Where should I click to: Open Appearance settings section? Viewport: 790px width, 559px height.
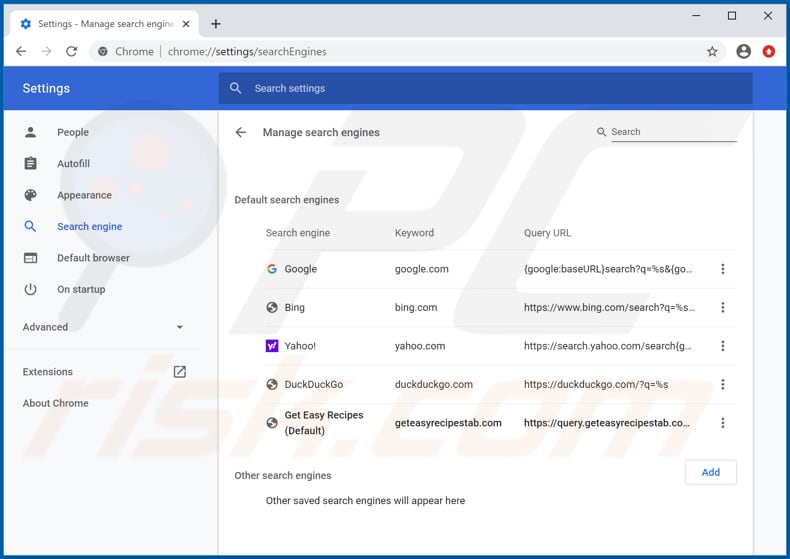tap(84, 195)
